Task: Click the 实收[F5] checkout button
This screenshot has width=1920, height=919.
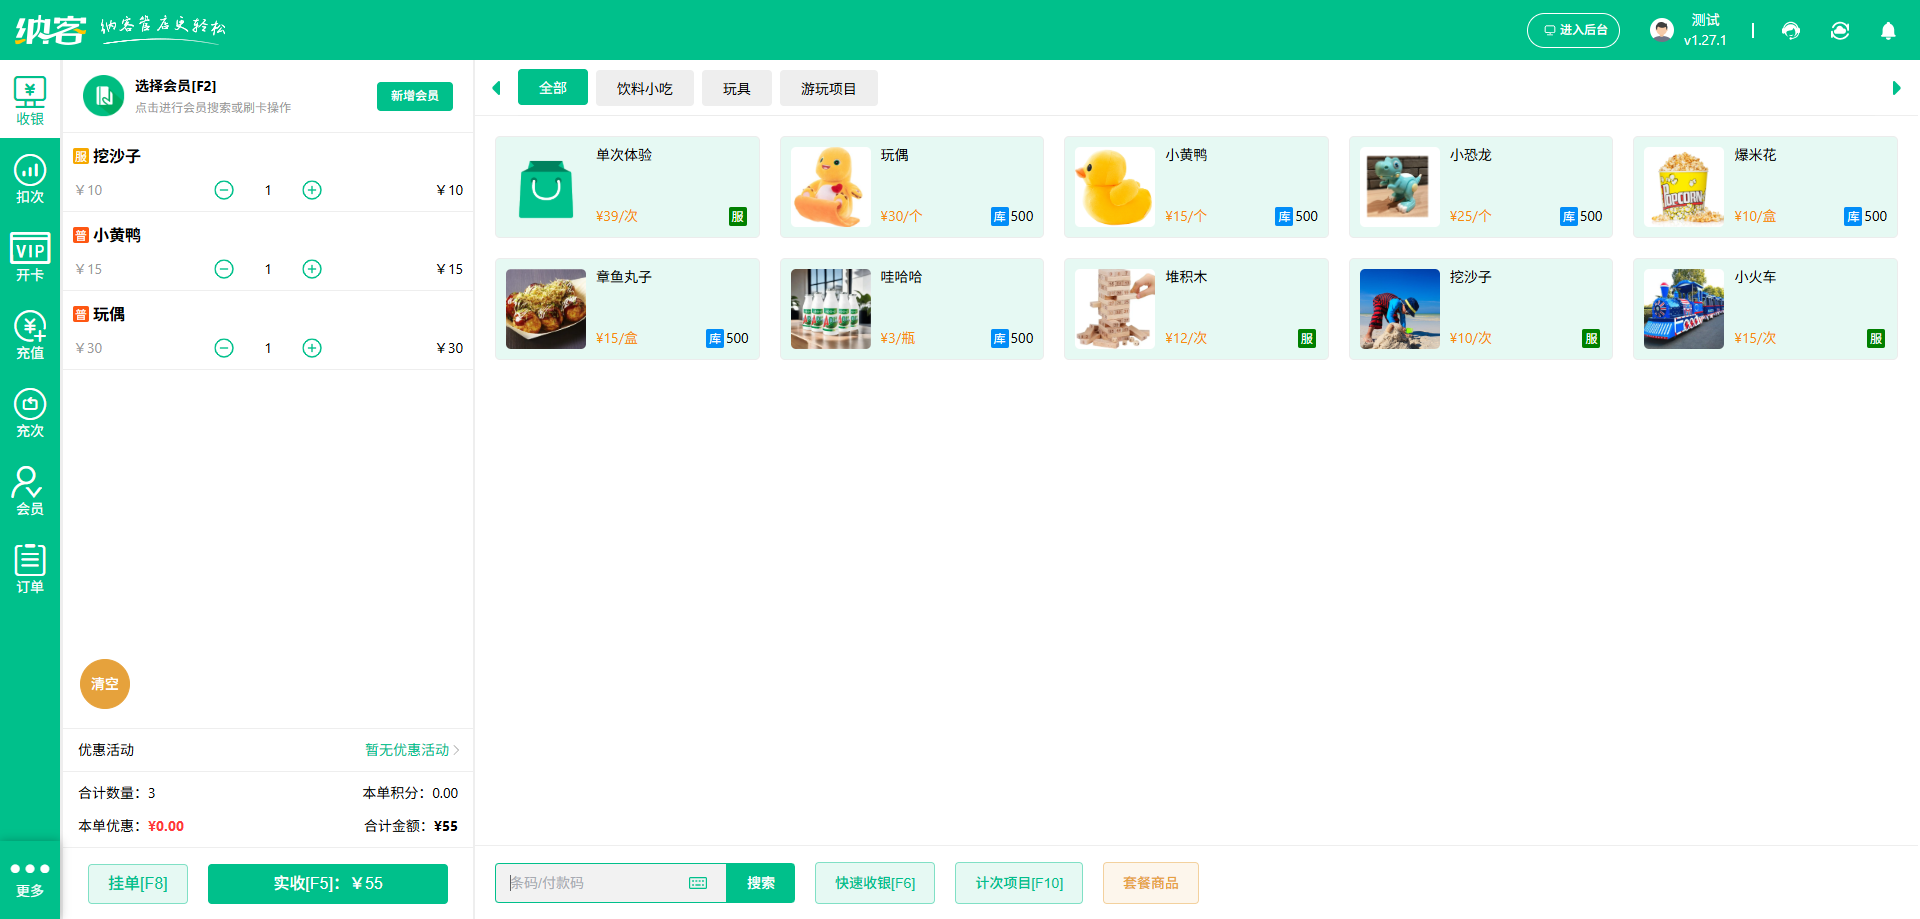Action: click(327, 883)
